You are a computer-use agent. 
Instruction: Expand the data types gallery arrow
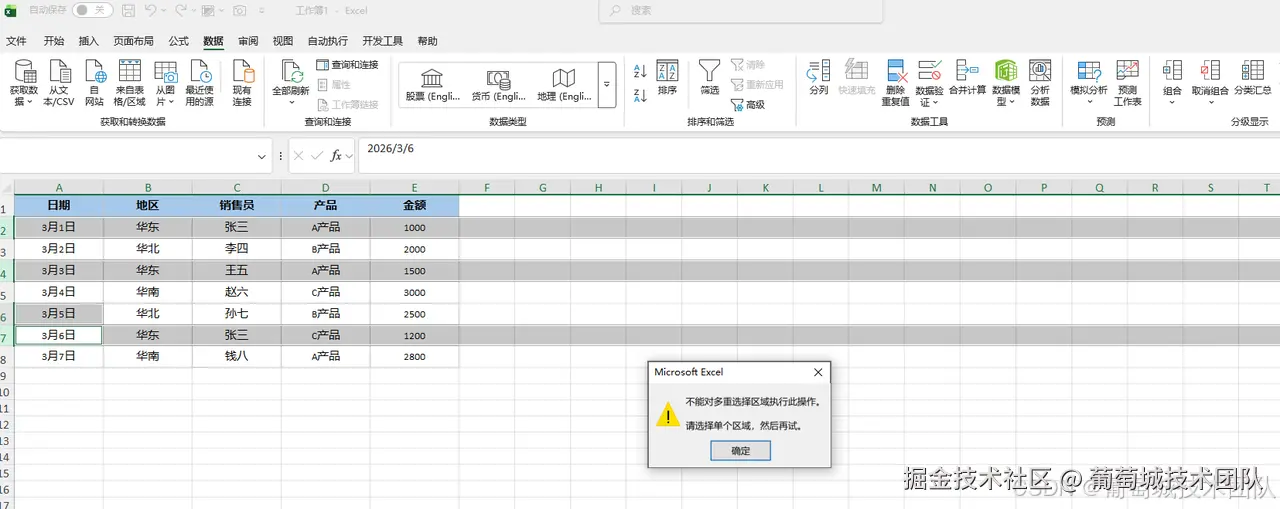click(x=607, y=85)
